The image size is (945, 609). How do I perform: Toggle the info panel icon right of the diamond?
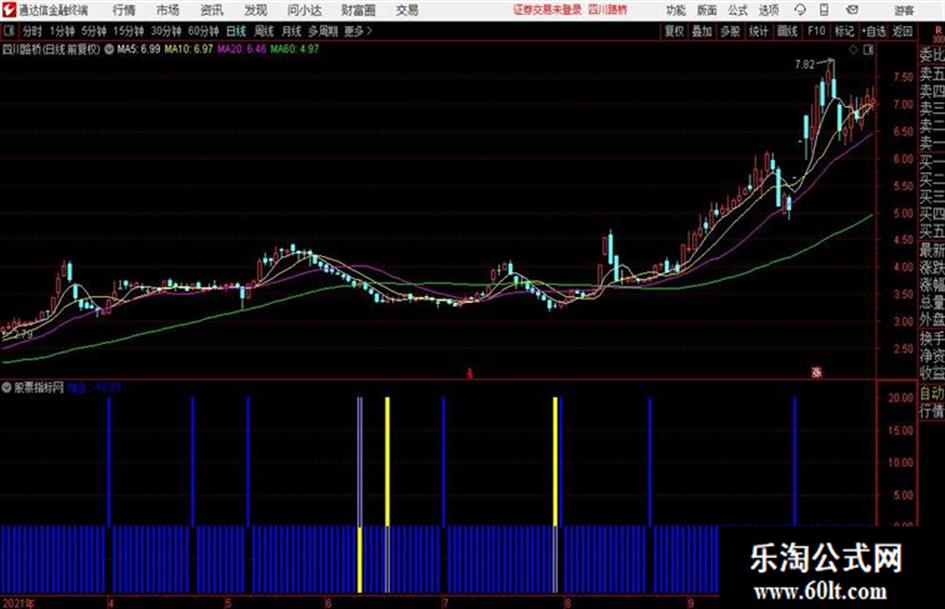868,50
